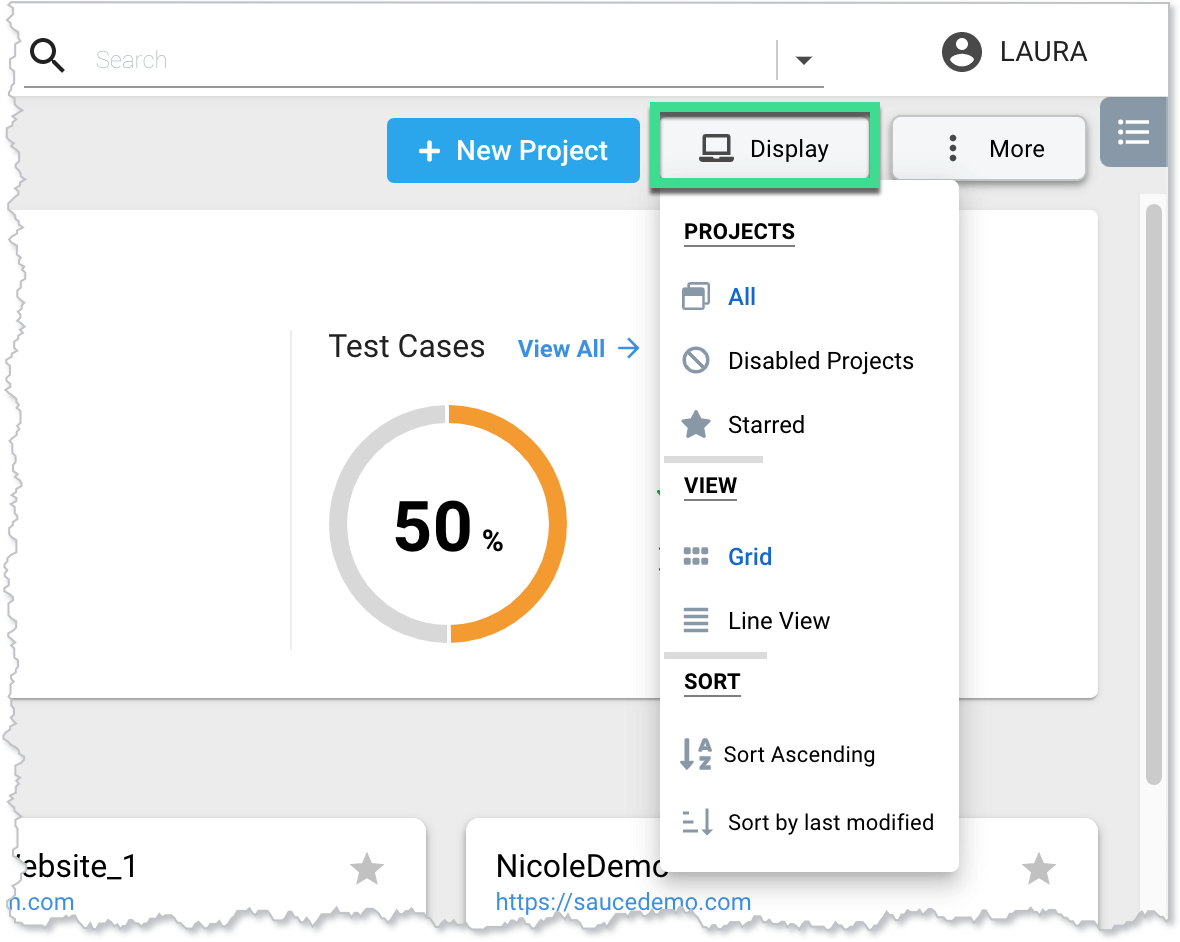Image resolution: width=1180 pixels, height=942 pixels.
Task: Select All projects in Display menu
Action: click(x=741, y=297)
